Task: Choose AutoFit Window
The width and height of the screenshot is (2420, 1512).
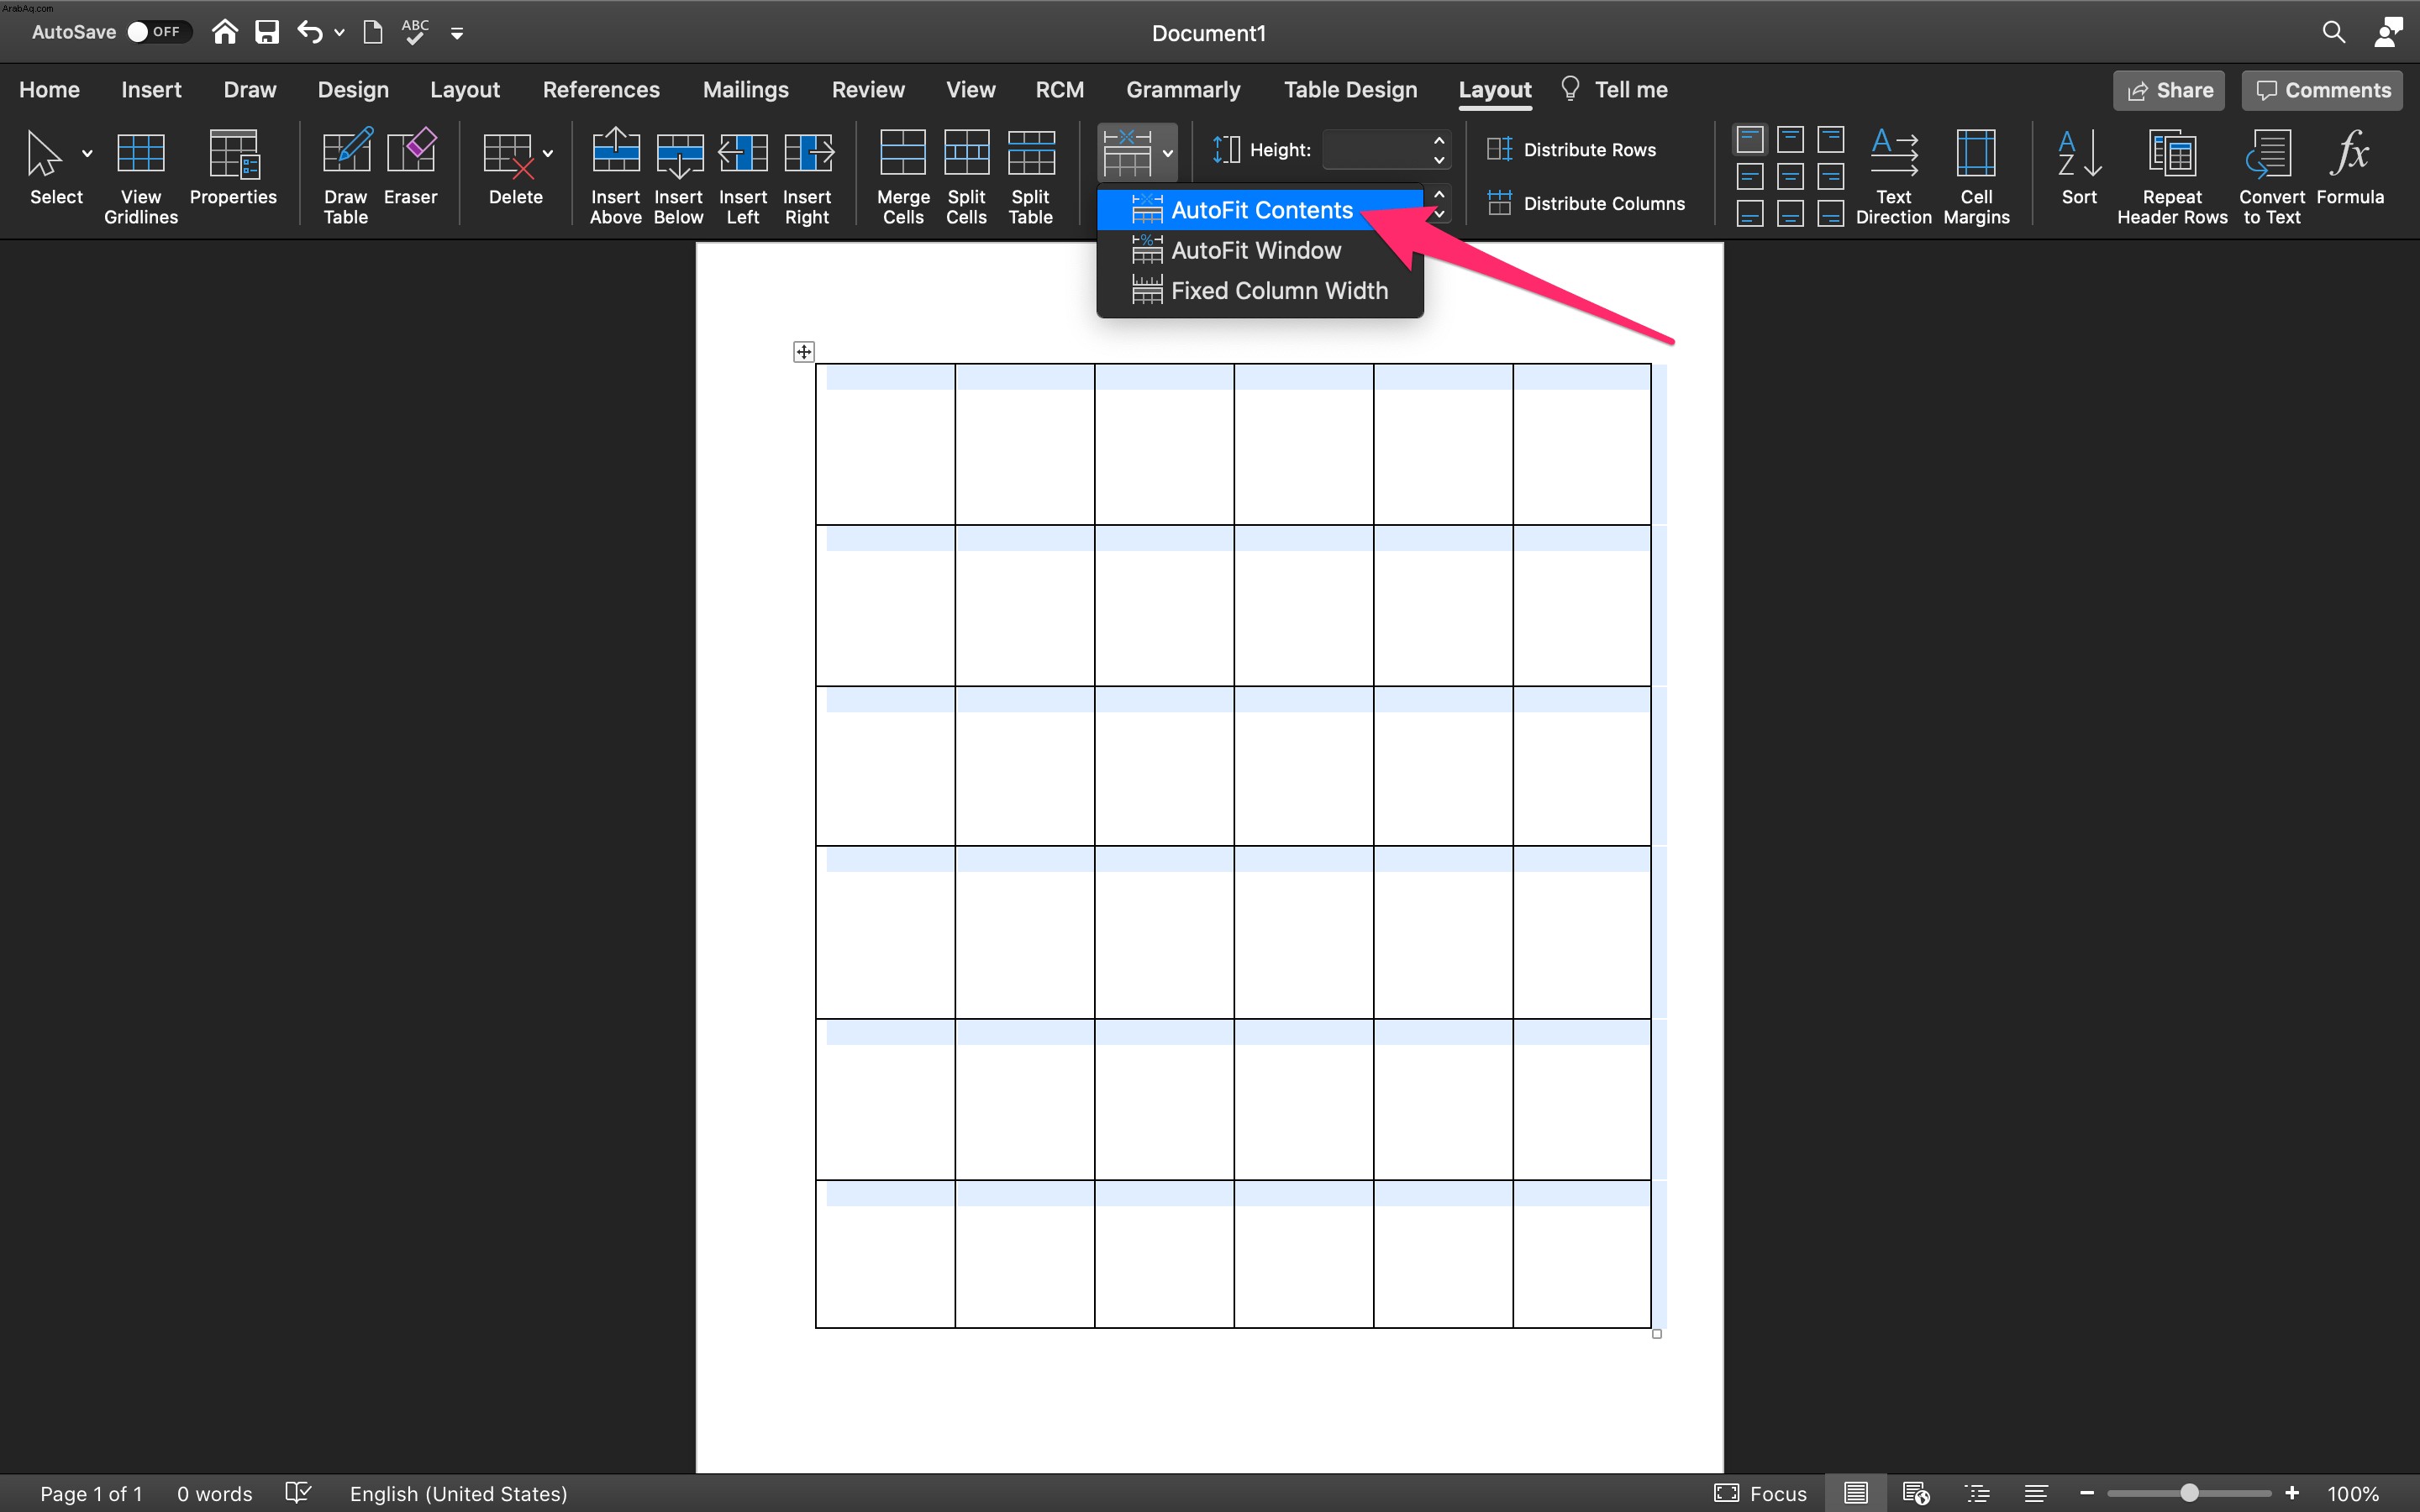Action: [1260, 250]
